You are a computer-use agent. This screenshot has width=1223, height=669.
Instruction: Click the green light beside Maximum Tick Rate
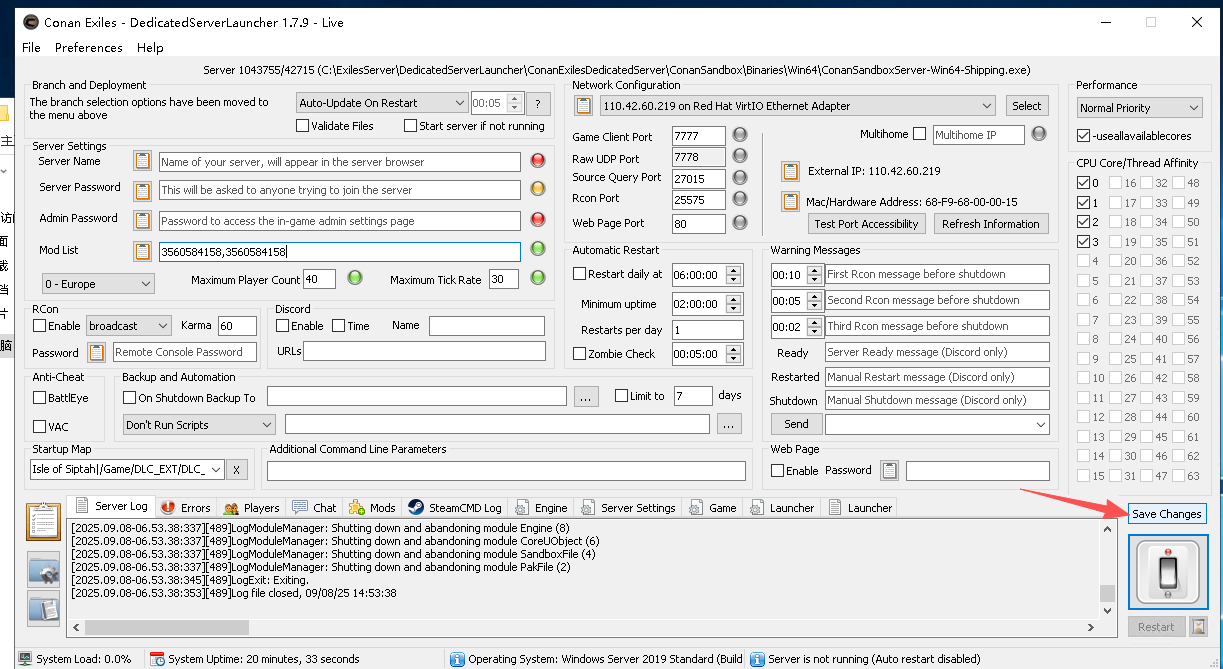pos(539,278)
